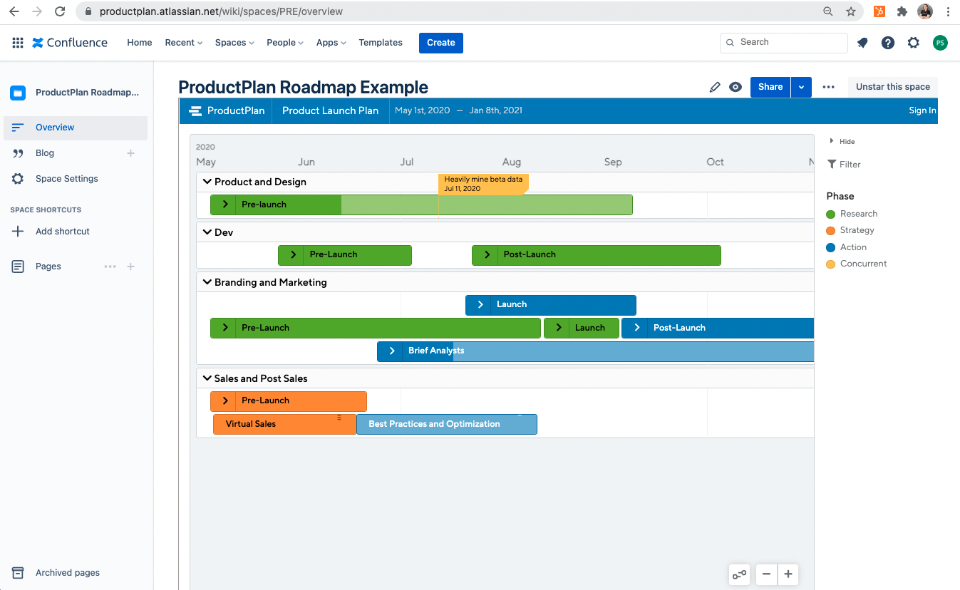Hide the legend panel
Image resolution: width=960 pixels, height=590 pixels.
tap(842, 141)
